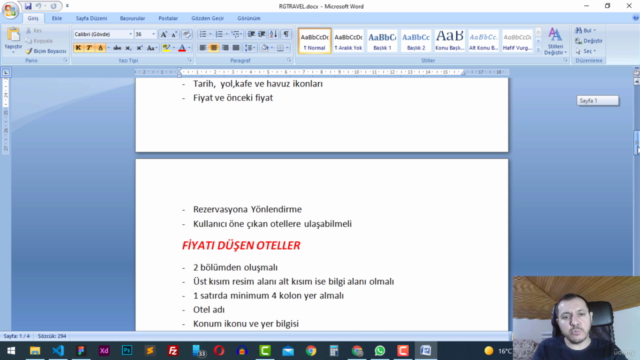Expand styles gallery more arrow
Screen dimensions: 640x360
tap(538, 50)
